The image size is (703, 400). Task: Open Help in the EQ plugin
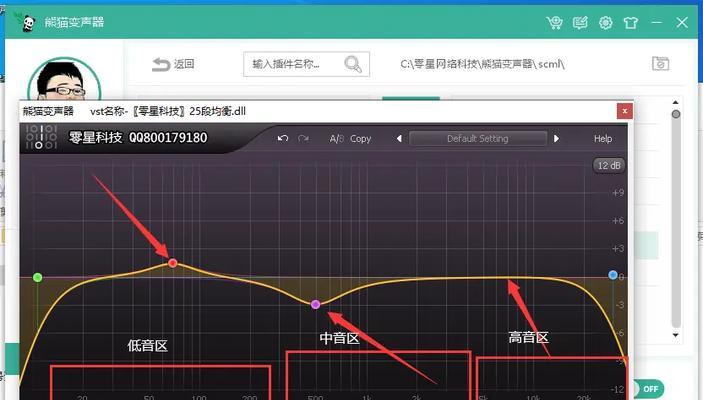tap(603, 139)
